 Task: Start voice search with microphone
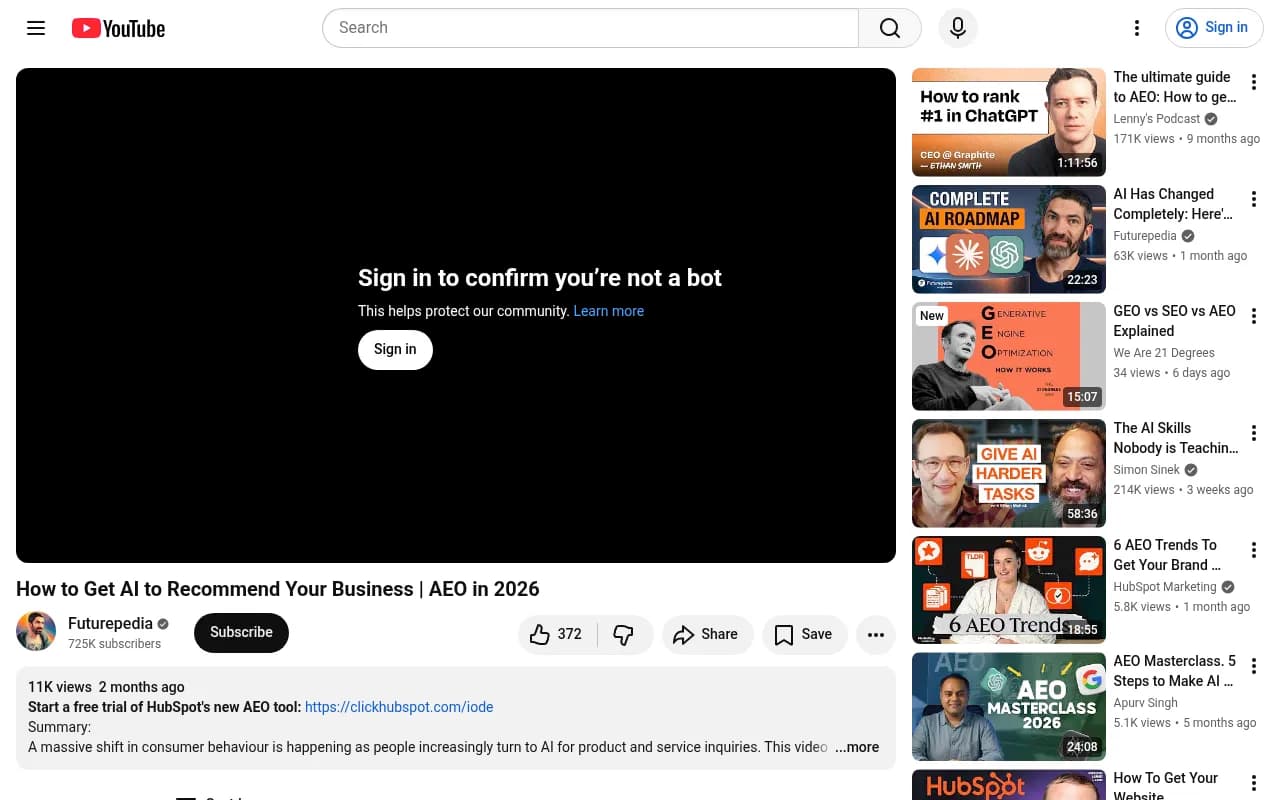[958, 28]
